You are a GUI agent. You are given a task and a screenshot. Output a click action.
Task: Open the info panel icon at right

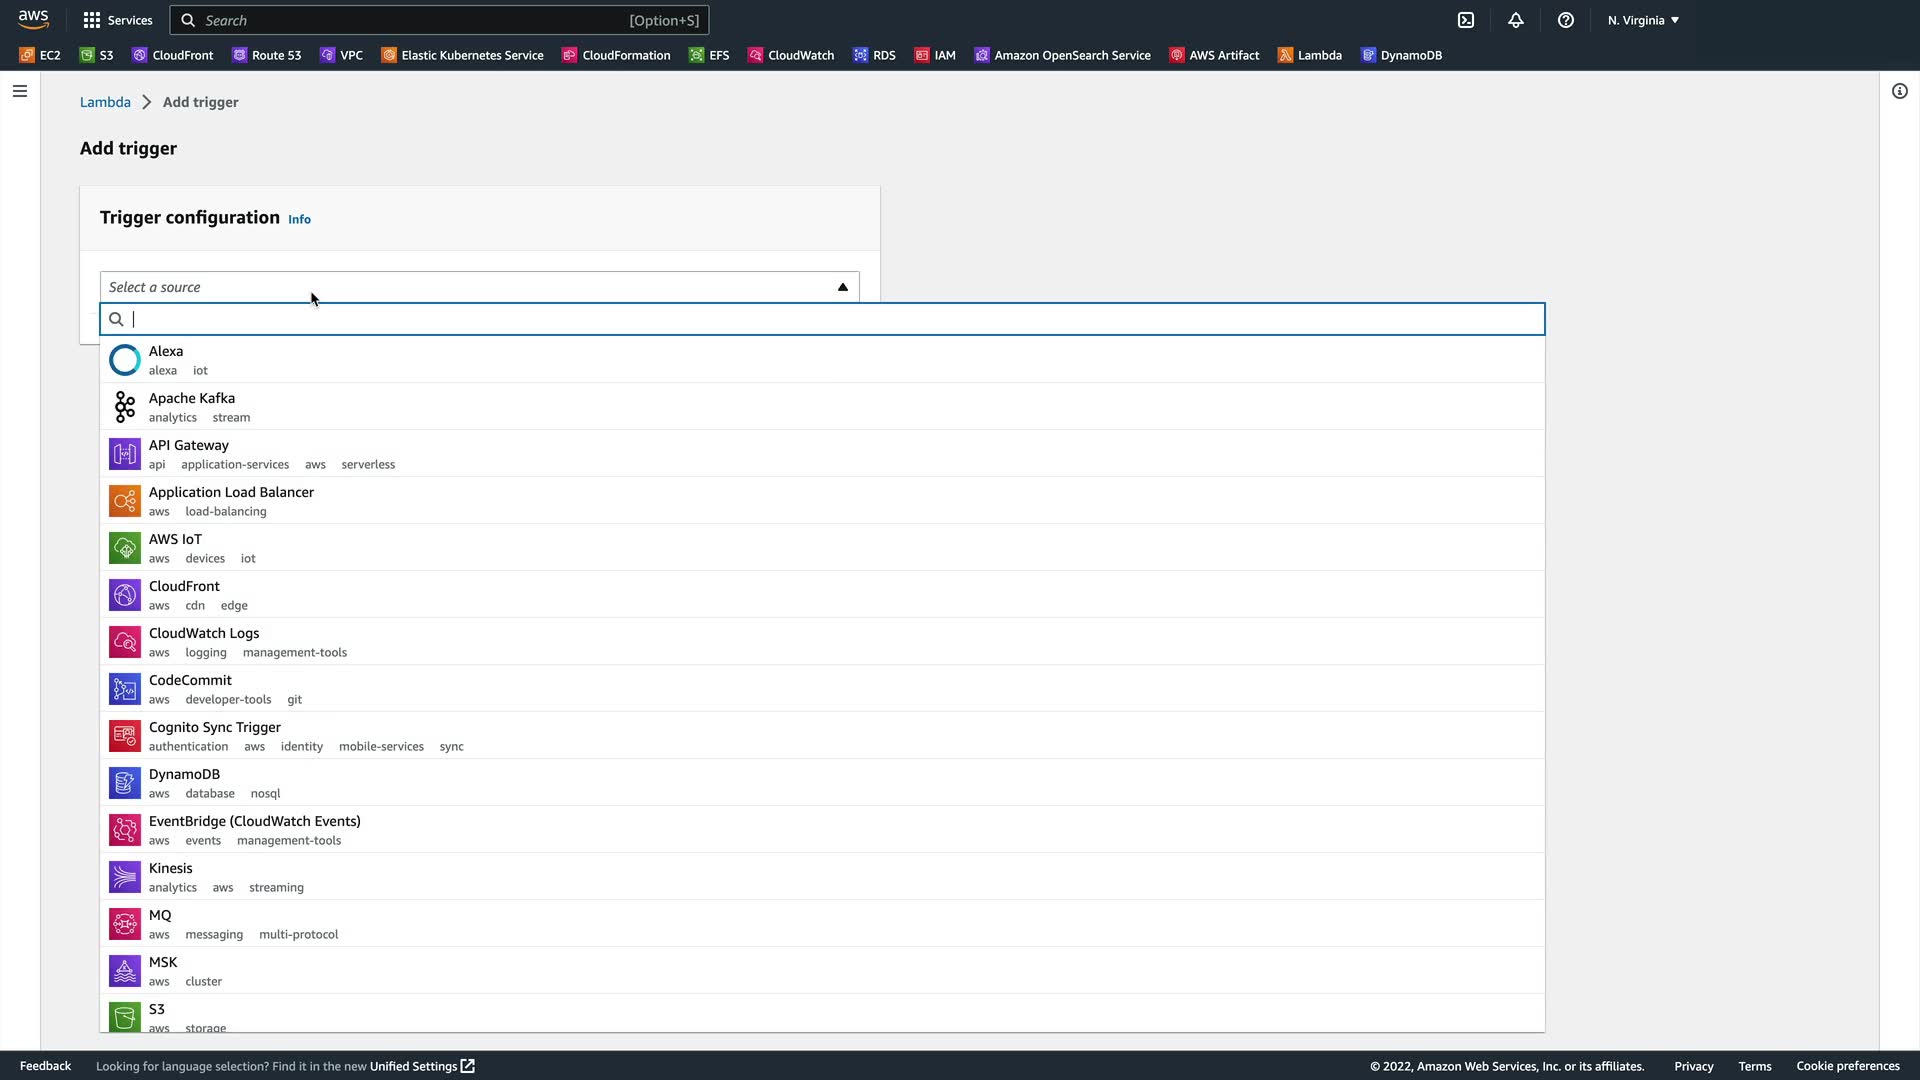[x=1899, y=91]
